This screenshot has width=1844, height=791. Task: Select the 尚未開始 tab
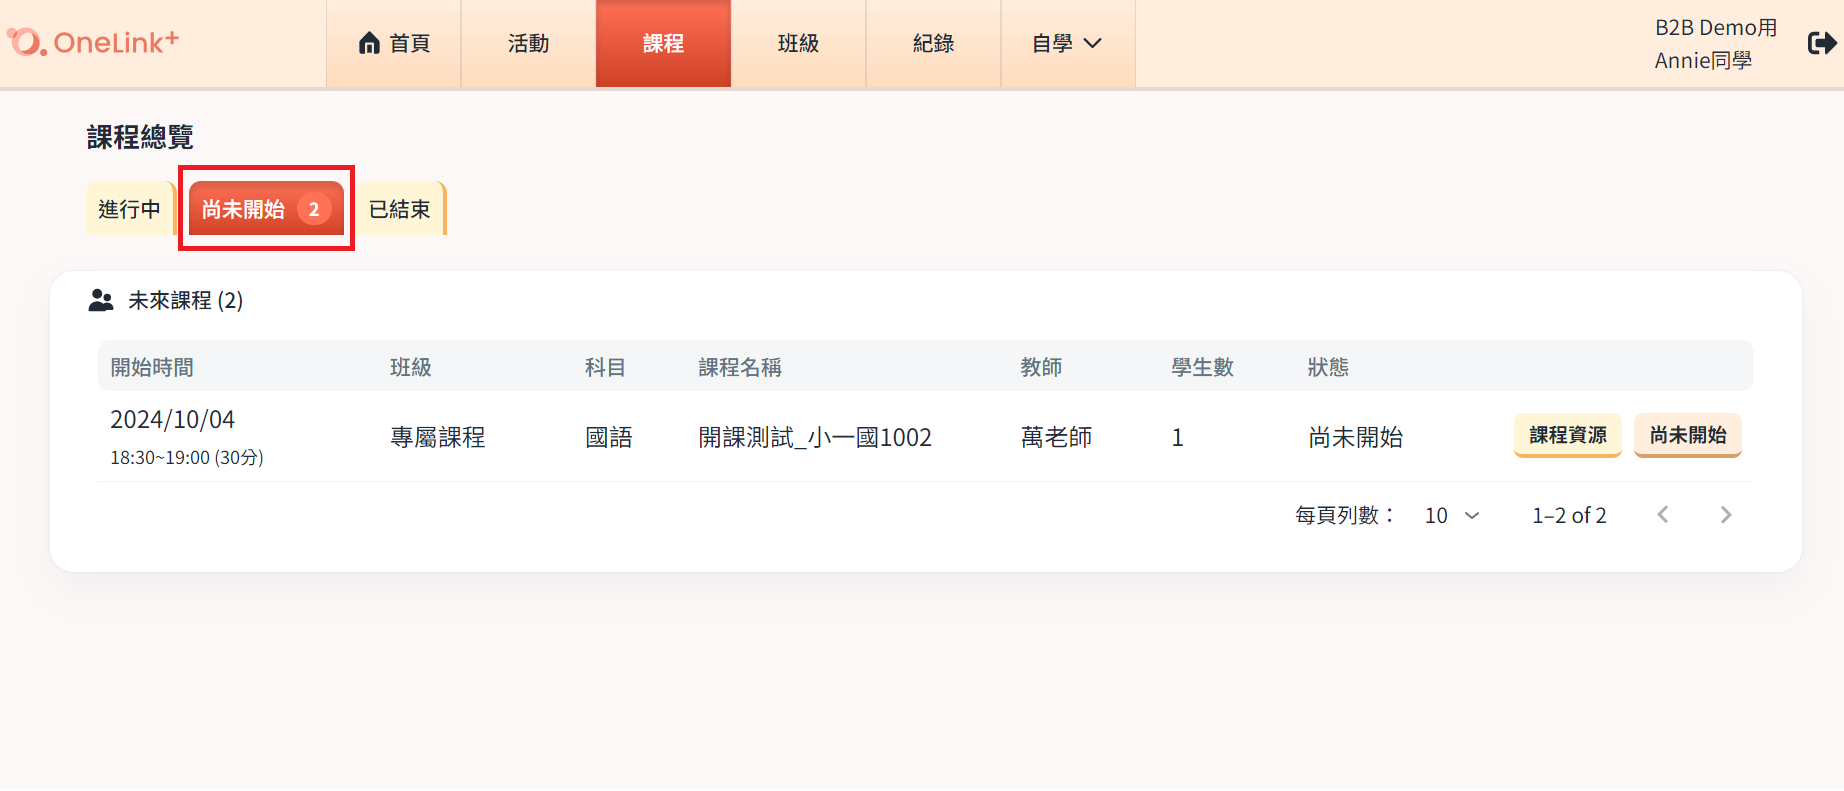click(x=266, y=209)
